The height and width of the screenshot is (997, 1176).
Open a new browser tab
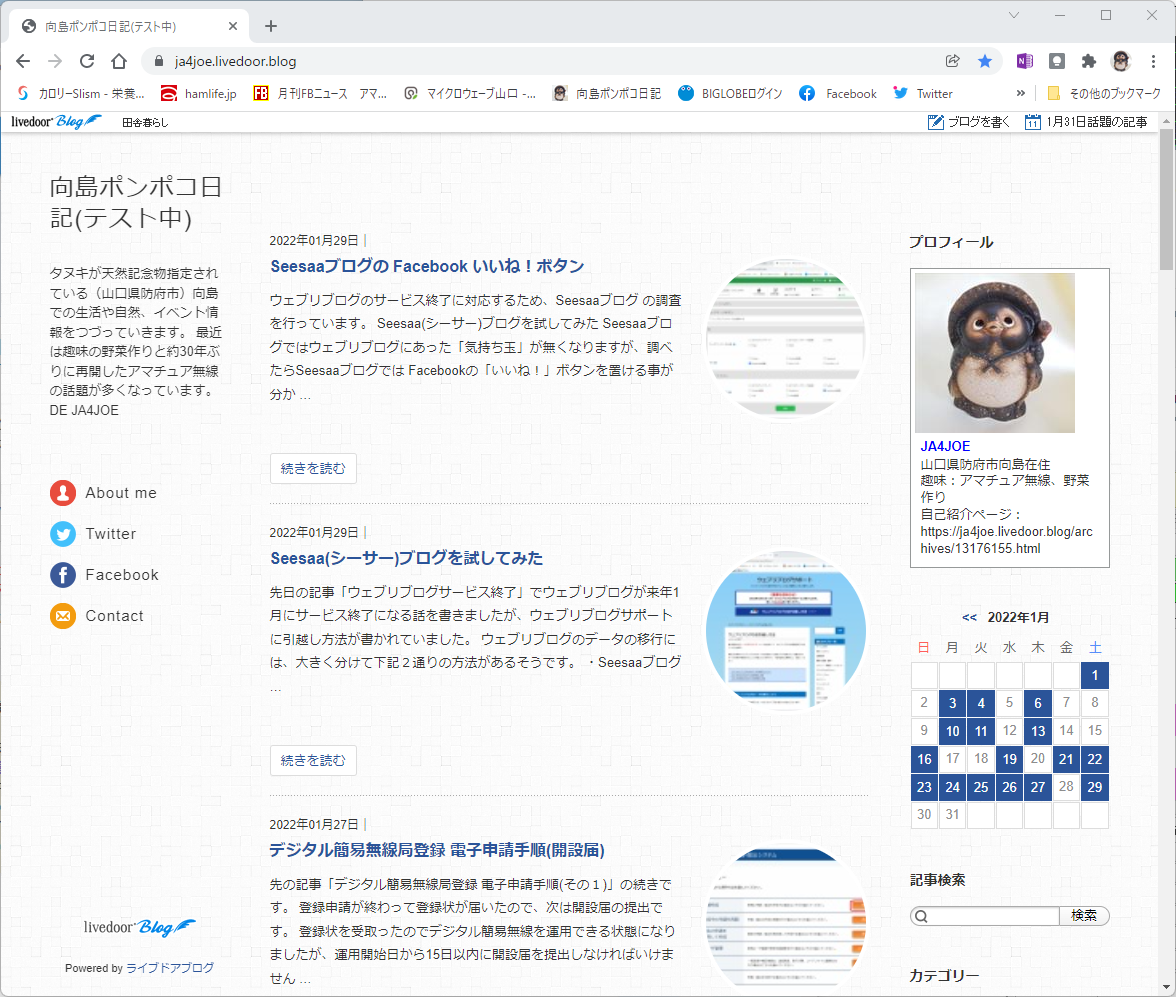271,26
